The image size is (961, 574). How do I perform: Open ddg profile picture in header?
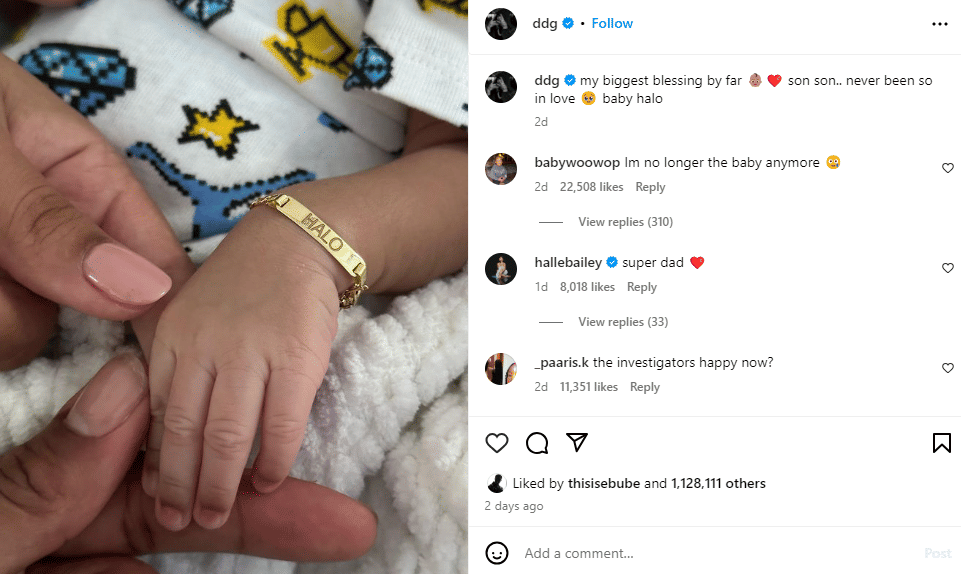click(501, 24)
